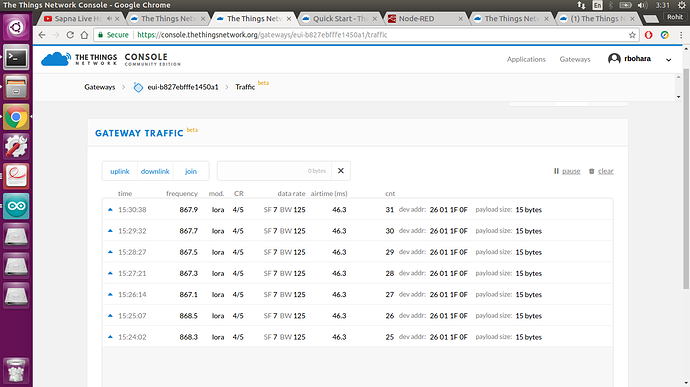Click the page vertical scrollbar

coord(686,179)
